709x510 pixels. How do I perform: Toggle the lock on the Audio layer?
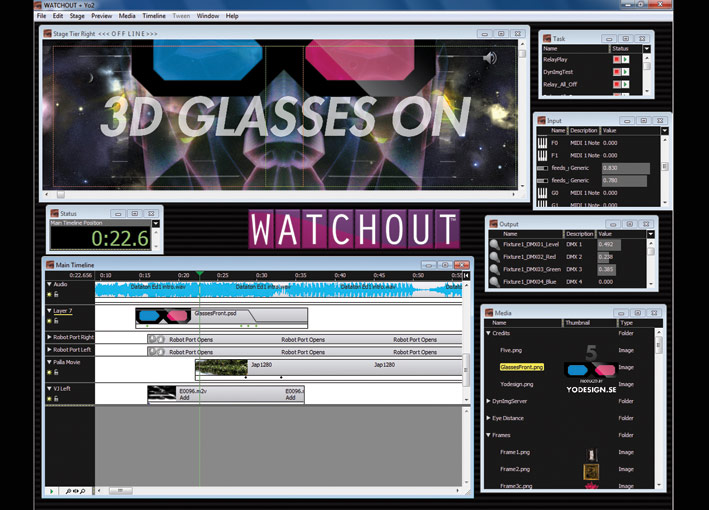(x=56, y=295)
